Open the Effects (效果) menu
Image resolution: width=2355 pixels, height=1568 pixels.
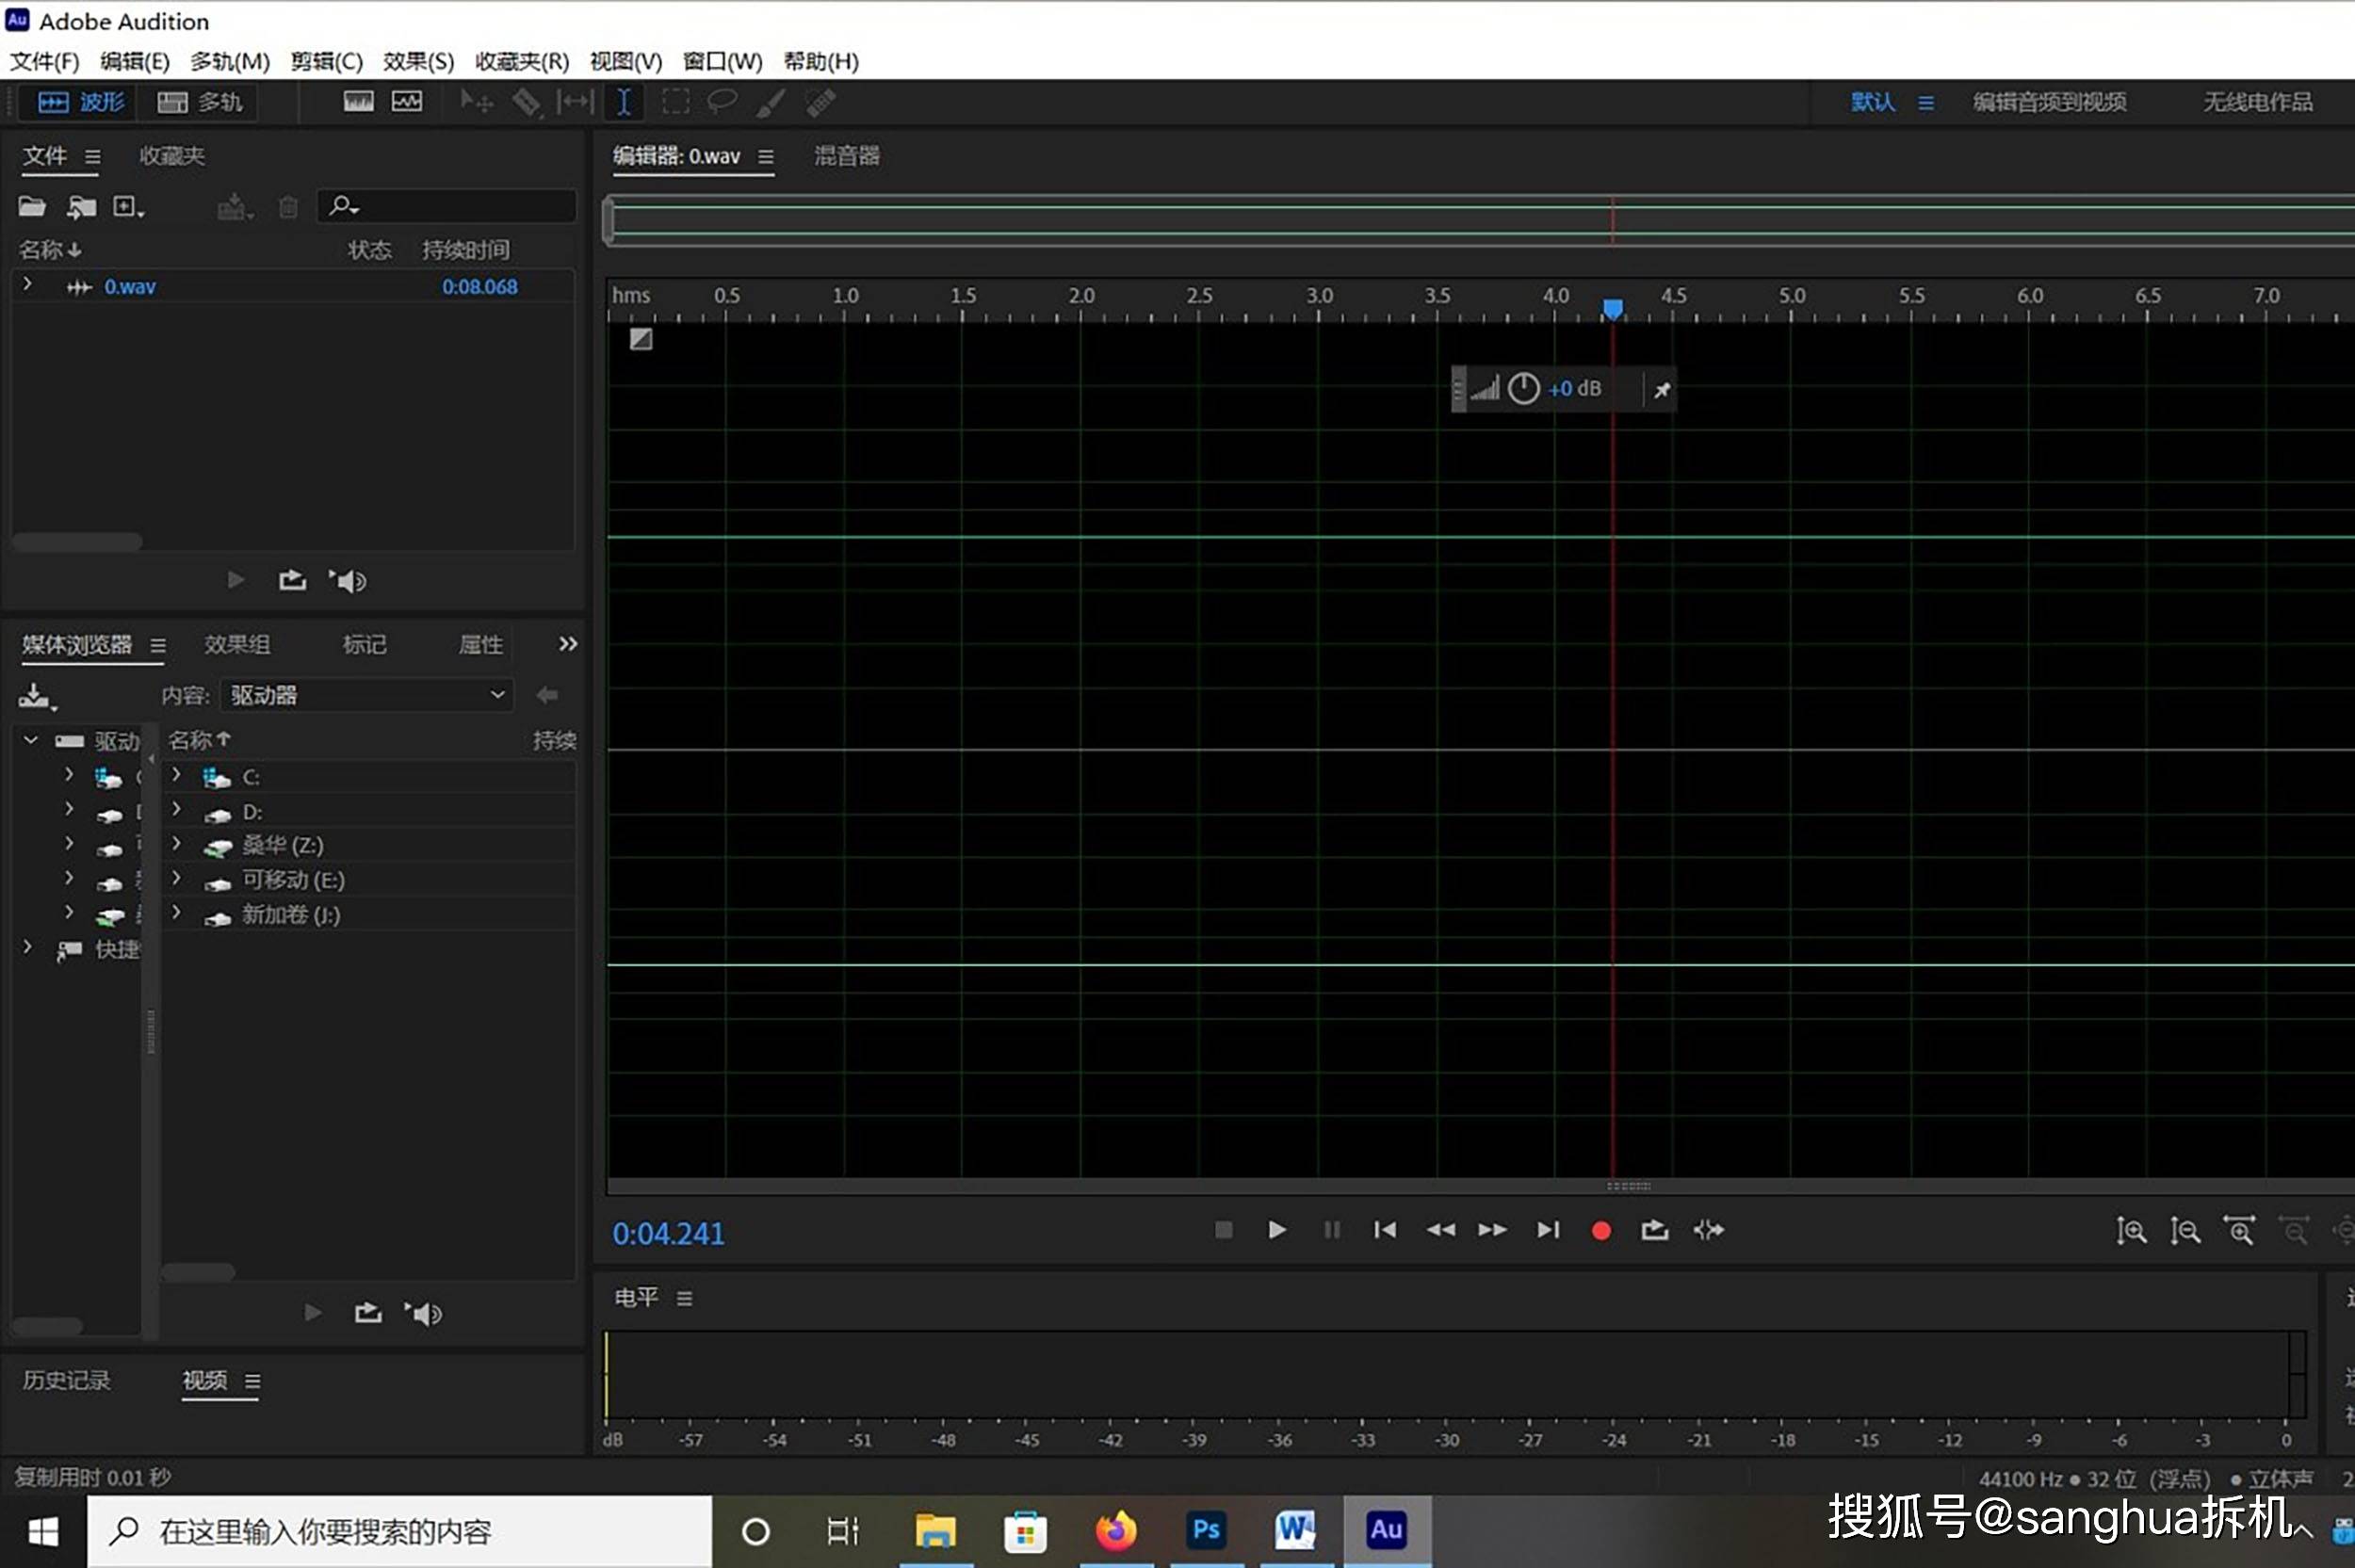[418, 61]
